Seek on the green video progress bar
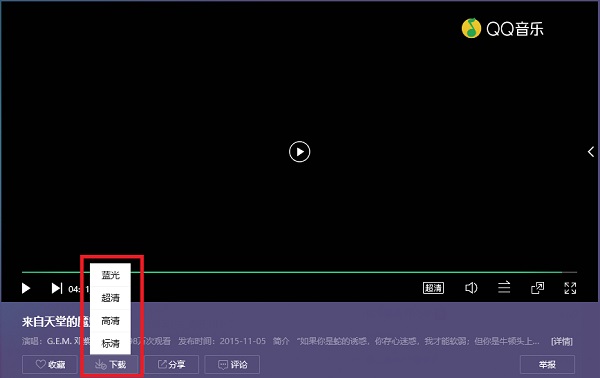Viewport: 600px width, 378px height. click(x=299, y=272)
